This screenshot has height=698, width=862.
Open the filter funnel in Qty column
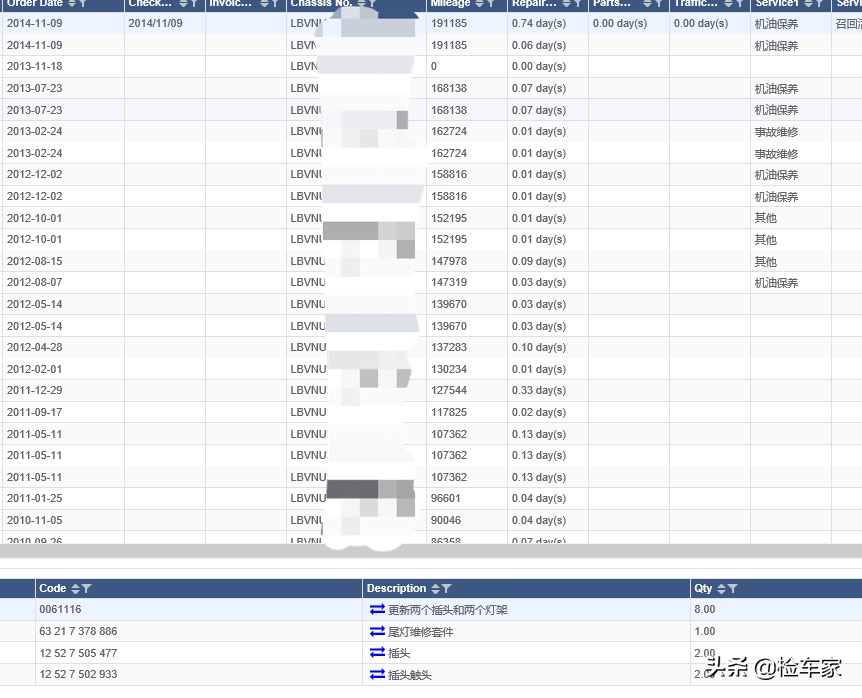733,589
